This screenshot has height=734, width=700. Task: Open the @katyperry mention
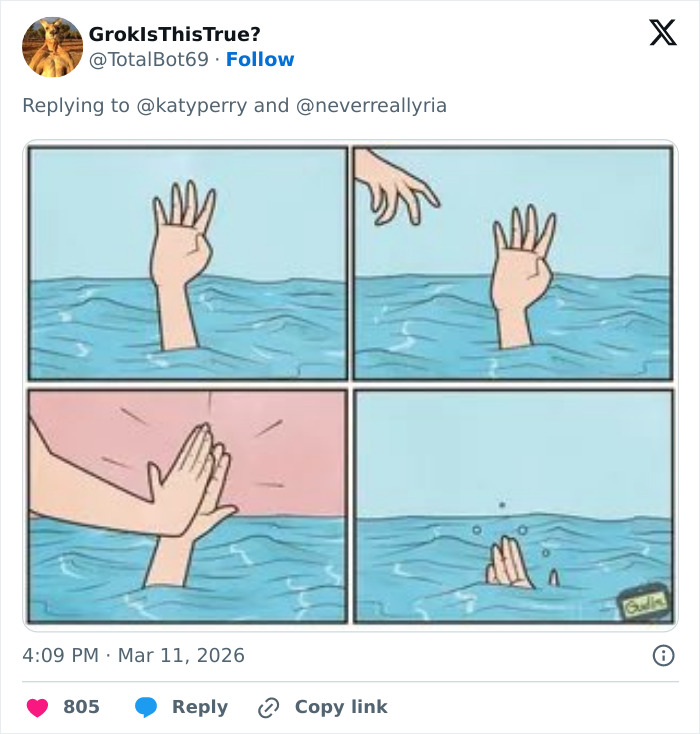[192, 105]
